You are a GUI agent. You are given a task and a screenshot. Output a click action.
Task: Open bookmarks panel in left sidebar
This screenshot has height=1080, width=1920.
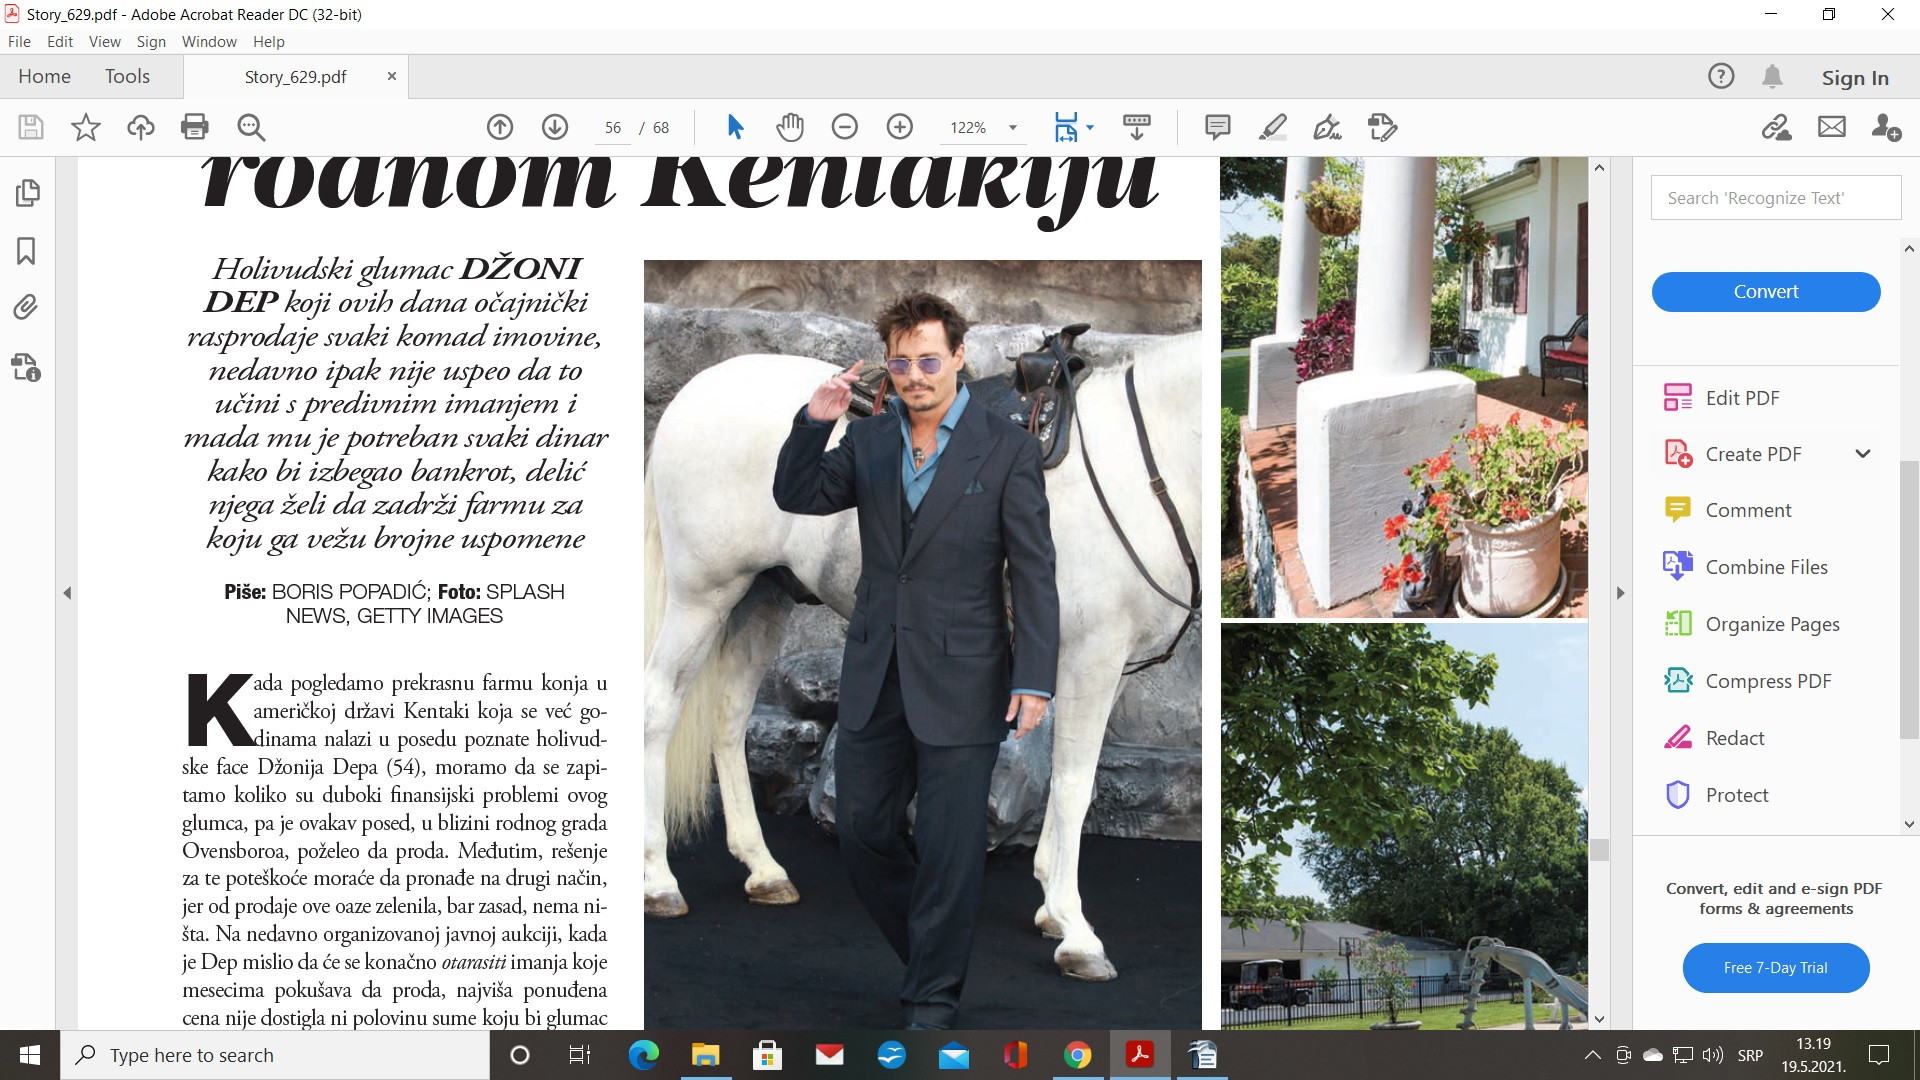(27, 250)
